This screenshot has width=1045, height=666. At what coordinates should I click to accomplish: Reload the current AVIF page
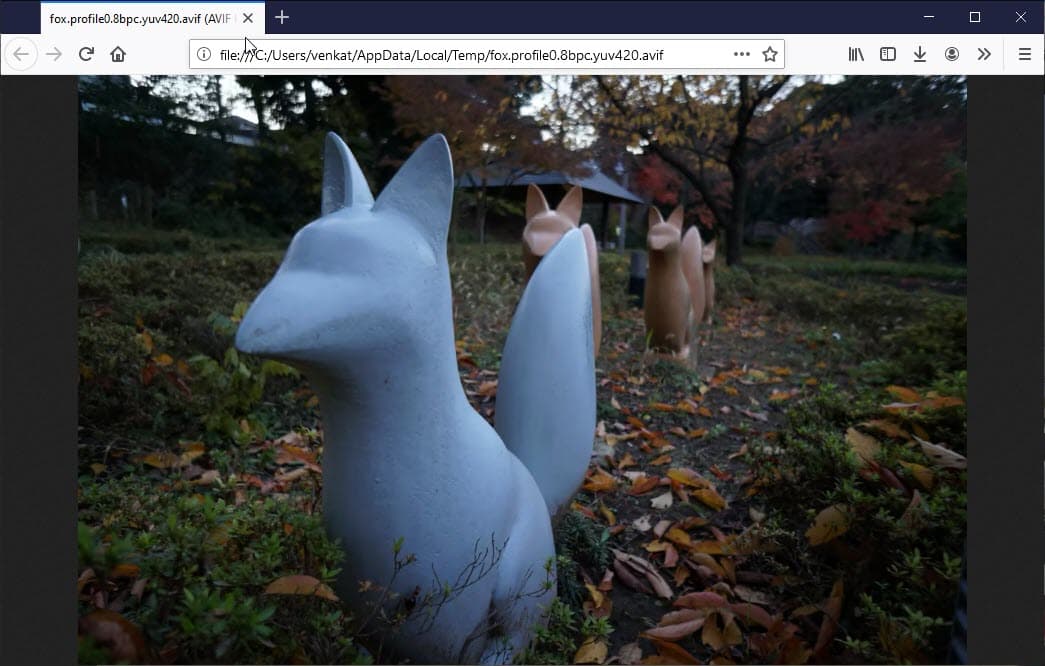coord(86,54)
